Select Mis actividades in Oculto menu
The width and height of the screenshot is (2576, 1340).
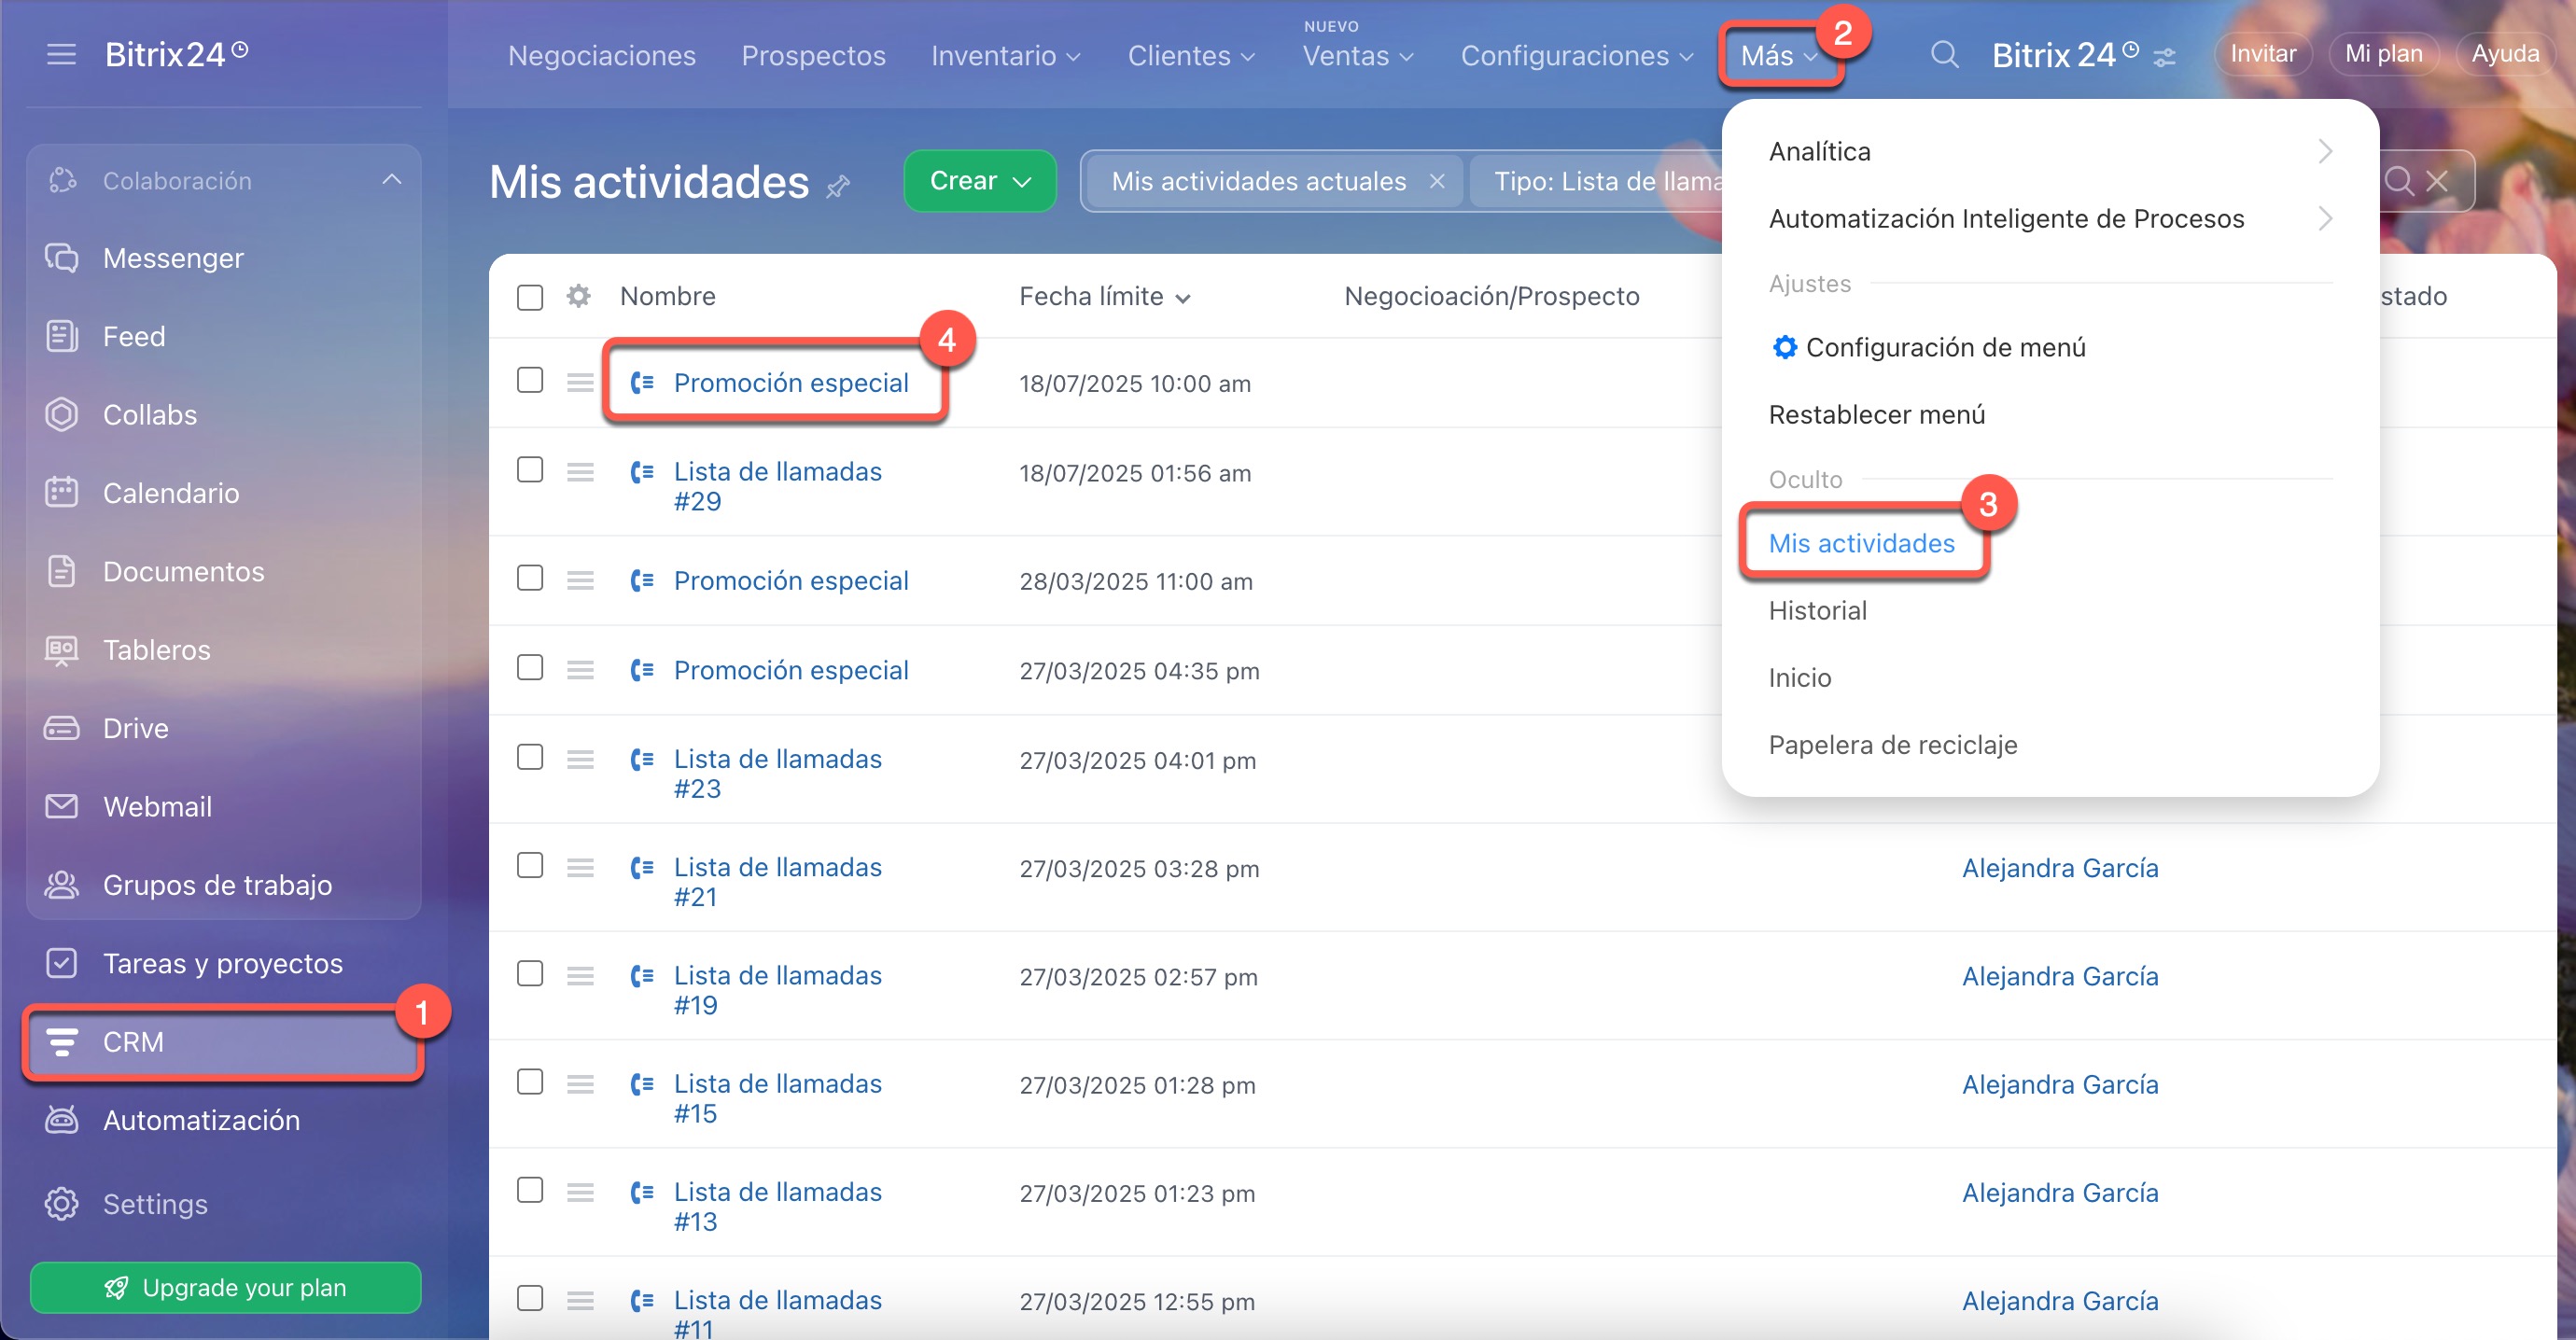tap(1861, 543)
